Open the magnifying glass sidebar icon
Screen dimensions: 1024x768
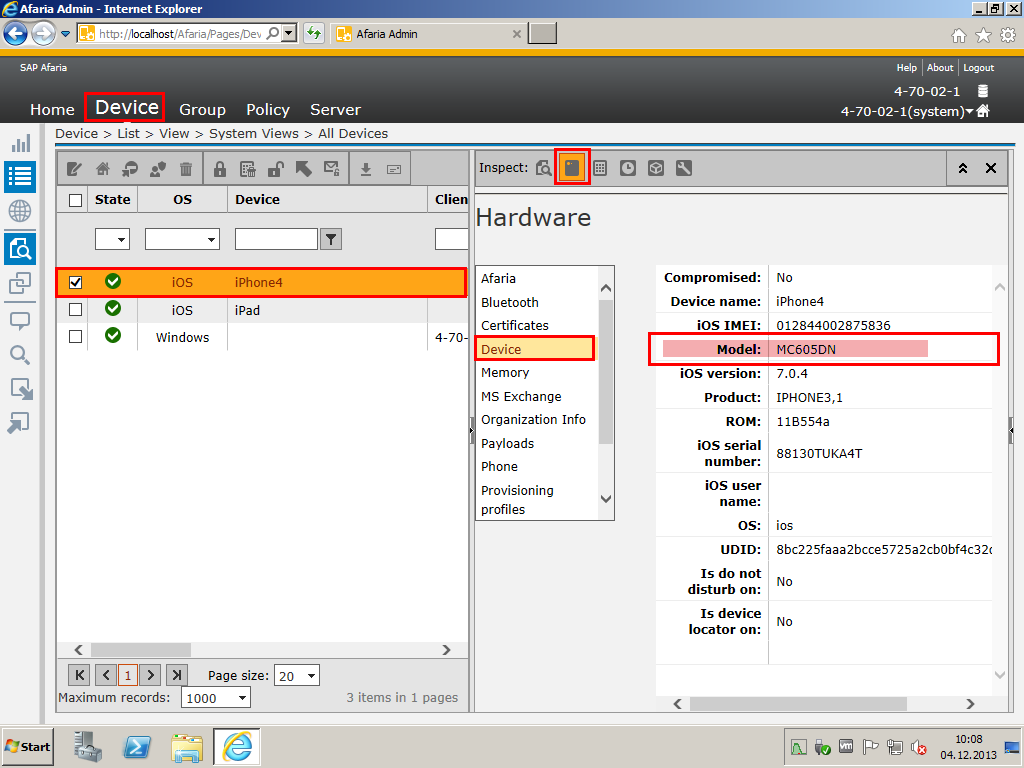click(x=20, y=355)
